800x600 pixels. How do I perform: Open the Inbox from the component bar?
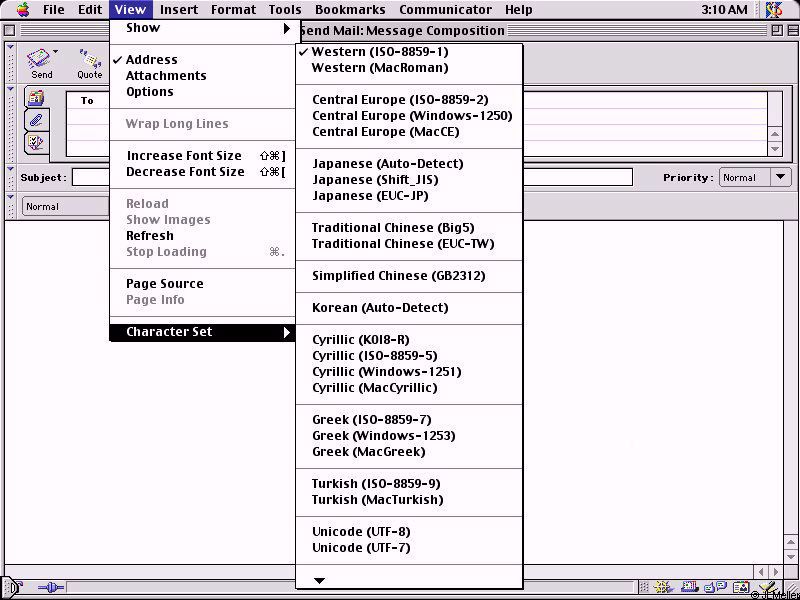point(690,587)
